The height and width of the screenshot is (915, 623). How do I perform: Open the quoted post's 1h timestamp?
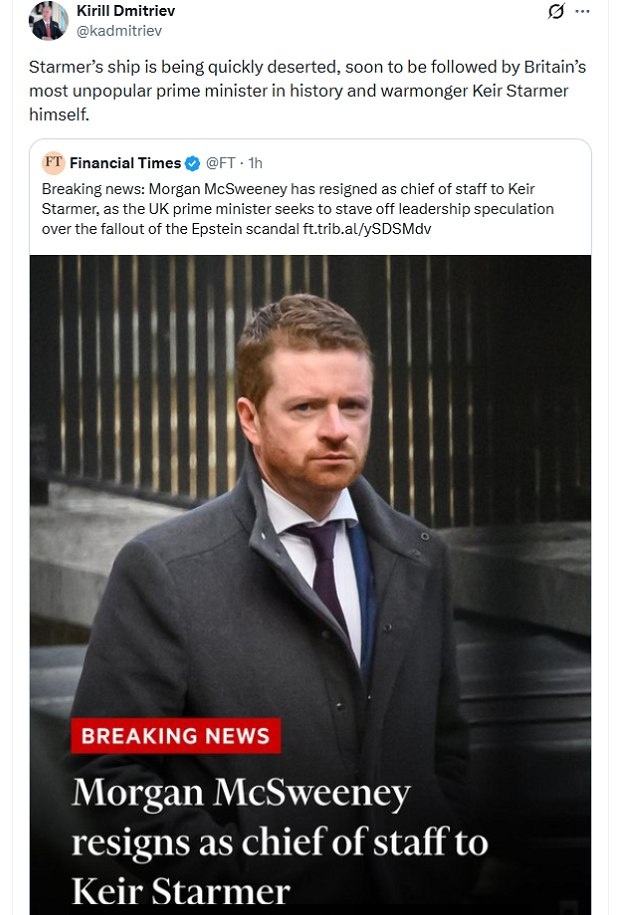coord(256,163)
